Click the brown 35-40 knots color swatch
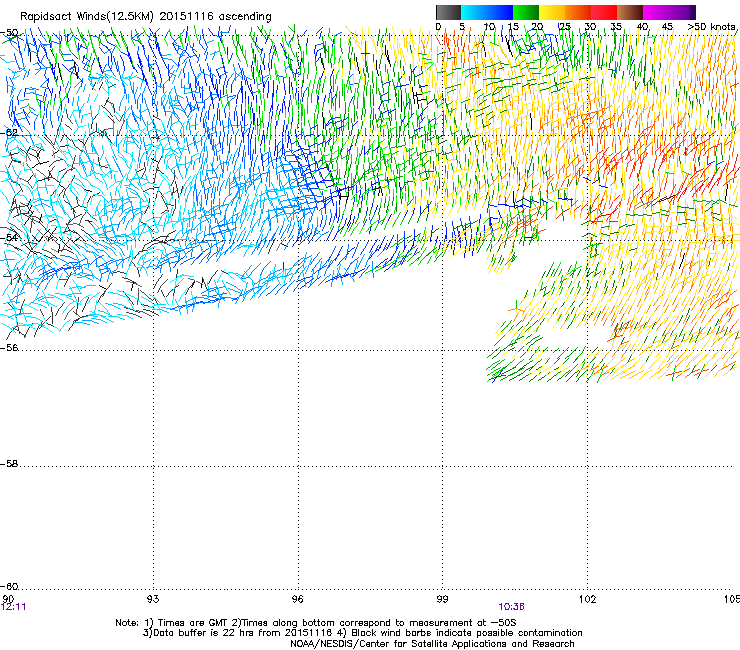 coord(630,12)
